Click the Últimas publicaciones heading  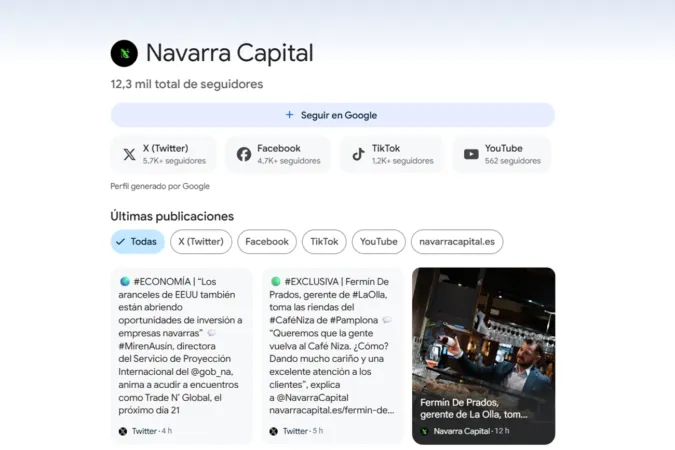coord(172,216)
